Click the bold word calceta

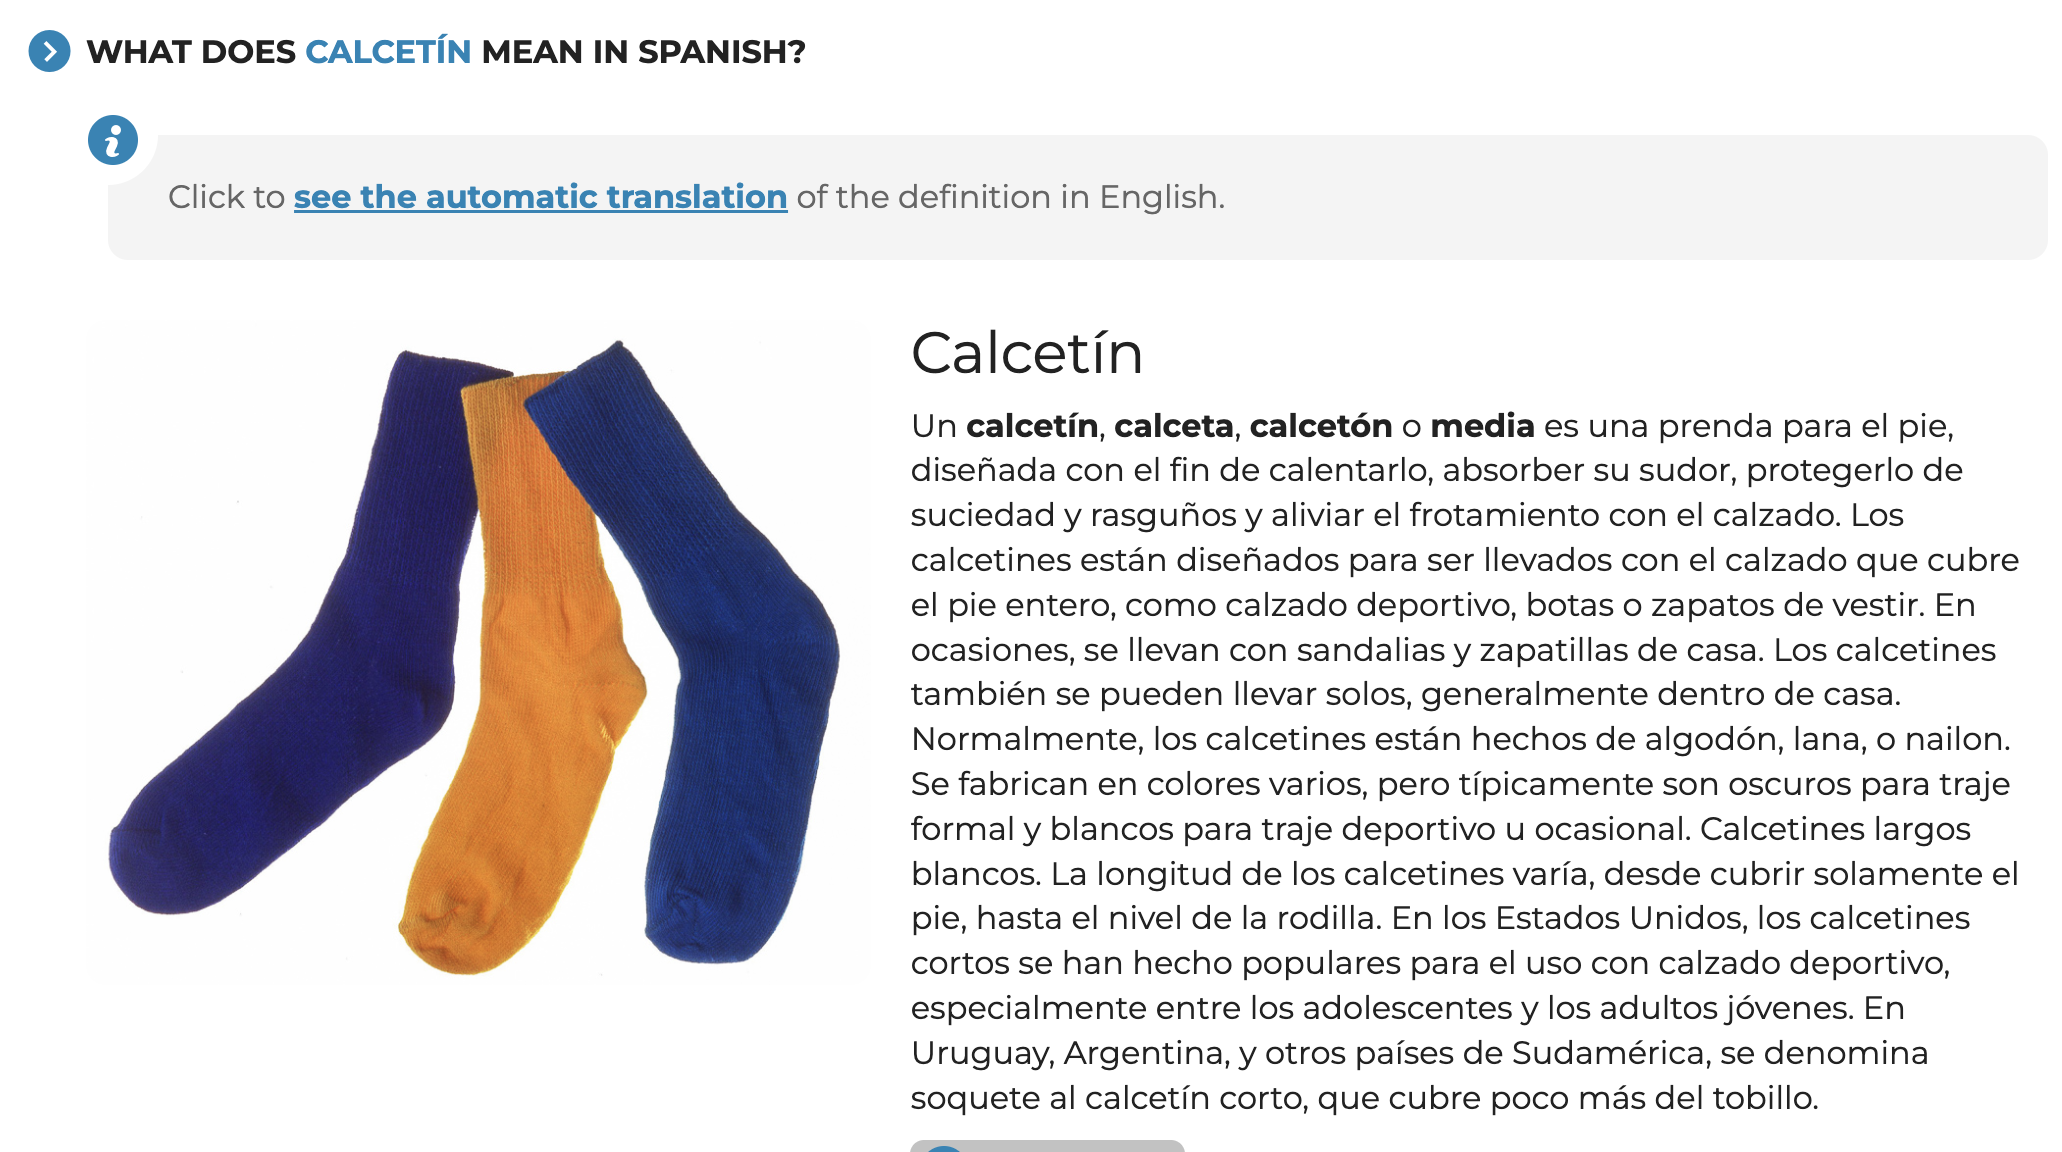(x=1173, y=426)
